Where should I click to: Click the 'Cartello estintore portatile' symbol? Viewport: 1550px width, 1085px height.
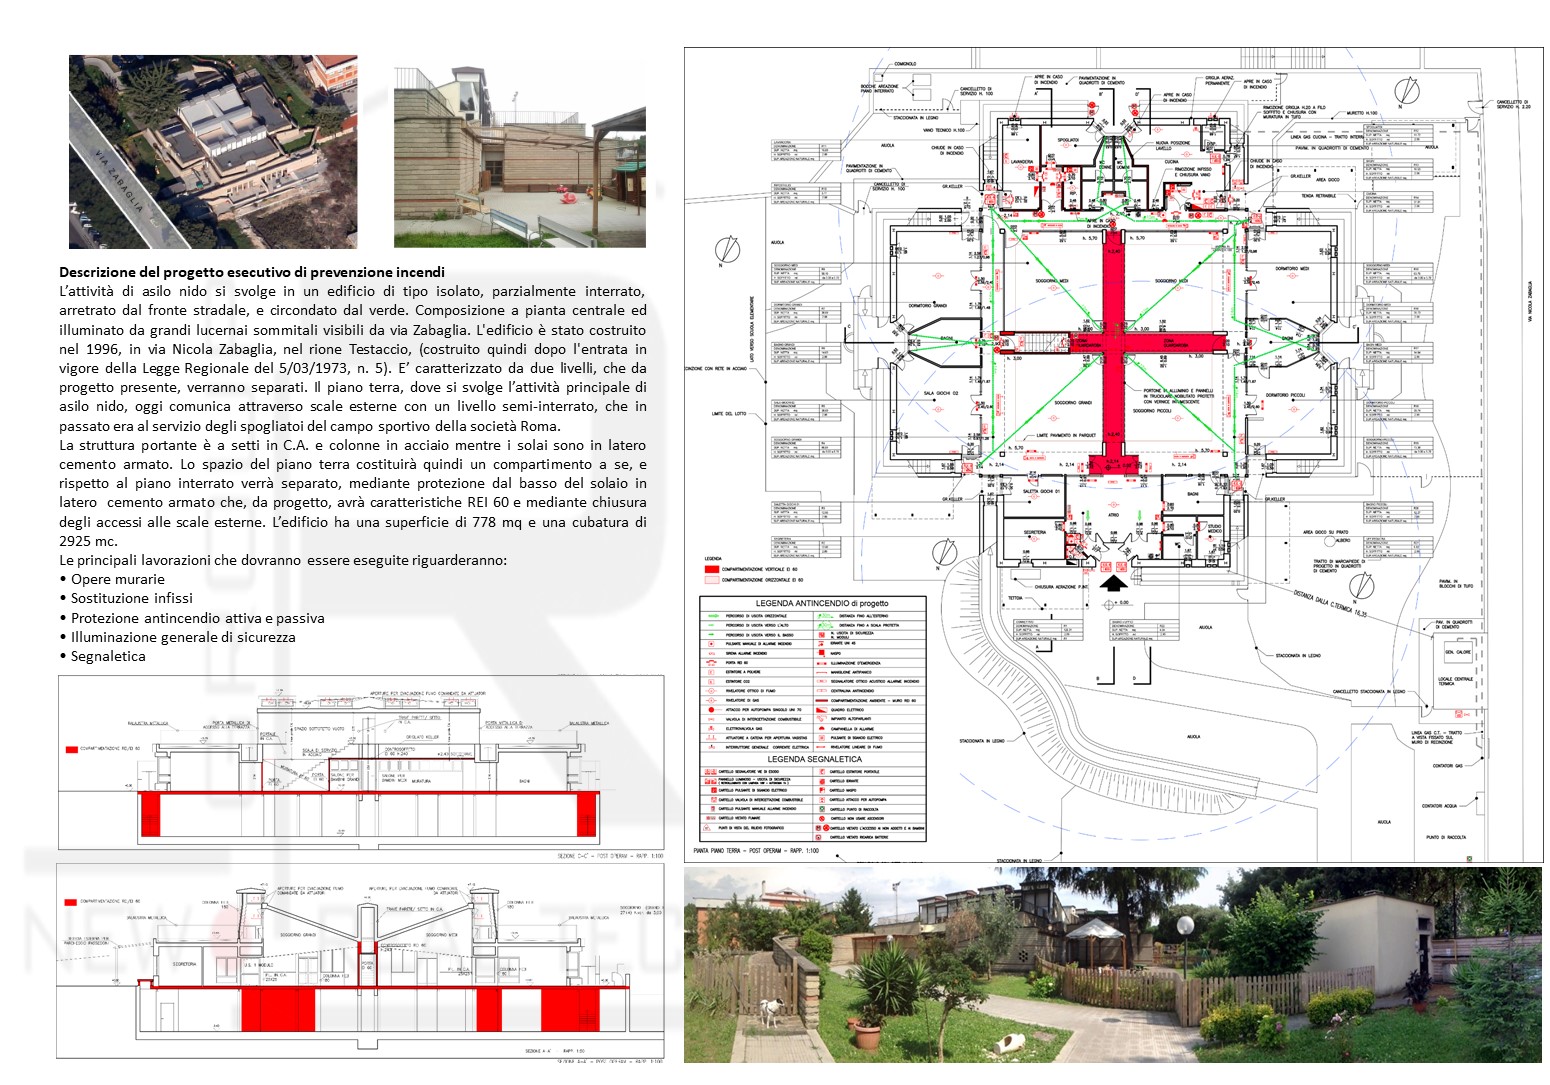pyautogui.click(x=822, y=772)
